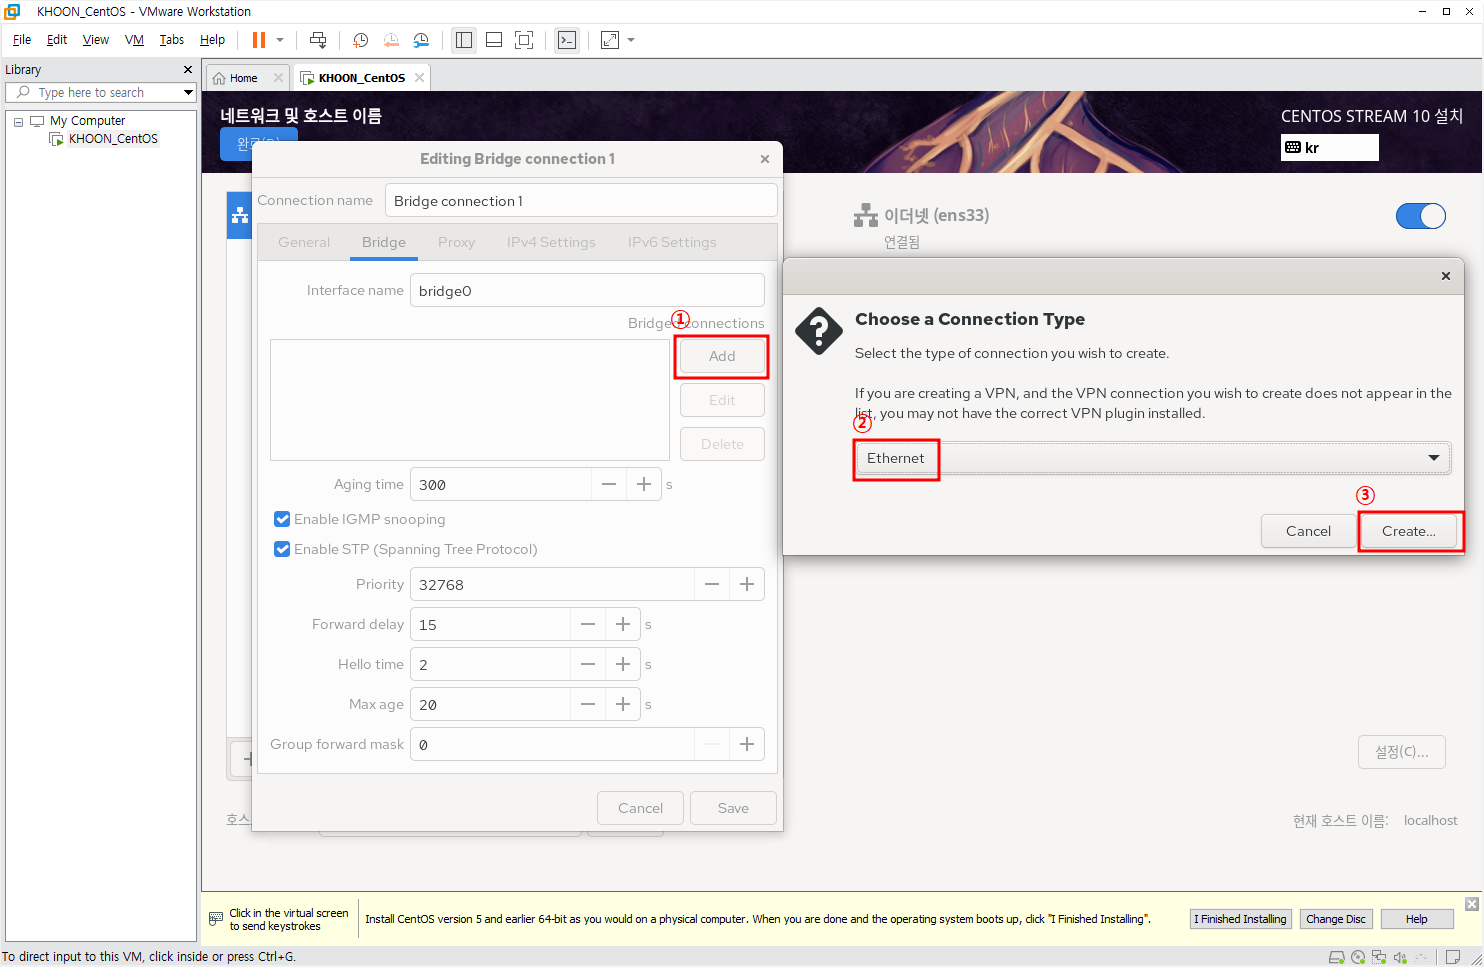
Task: Open the library search dropdown arrow
Action: [188, 92]
